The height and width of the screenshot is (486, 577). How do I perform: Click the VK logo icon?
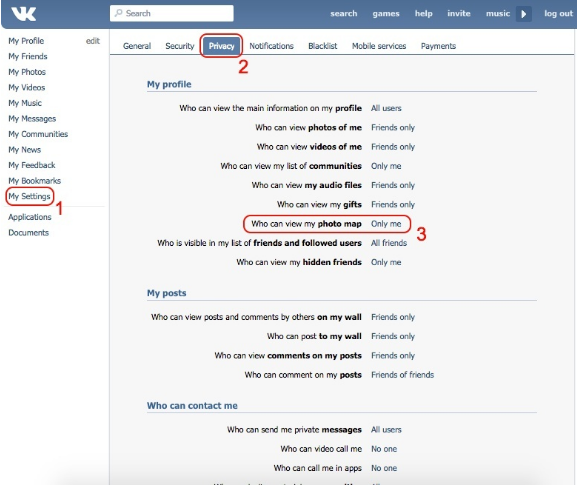24,14
